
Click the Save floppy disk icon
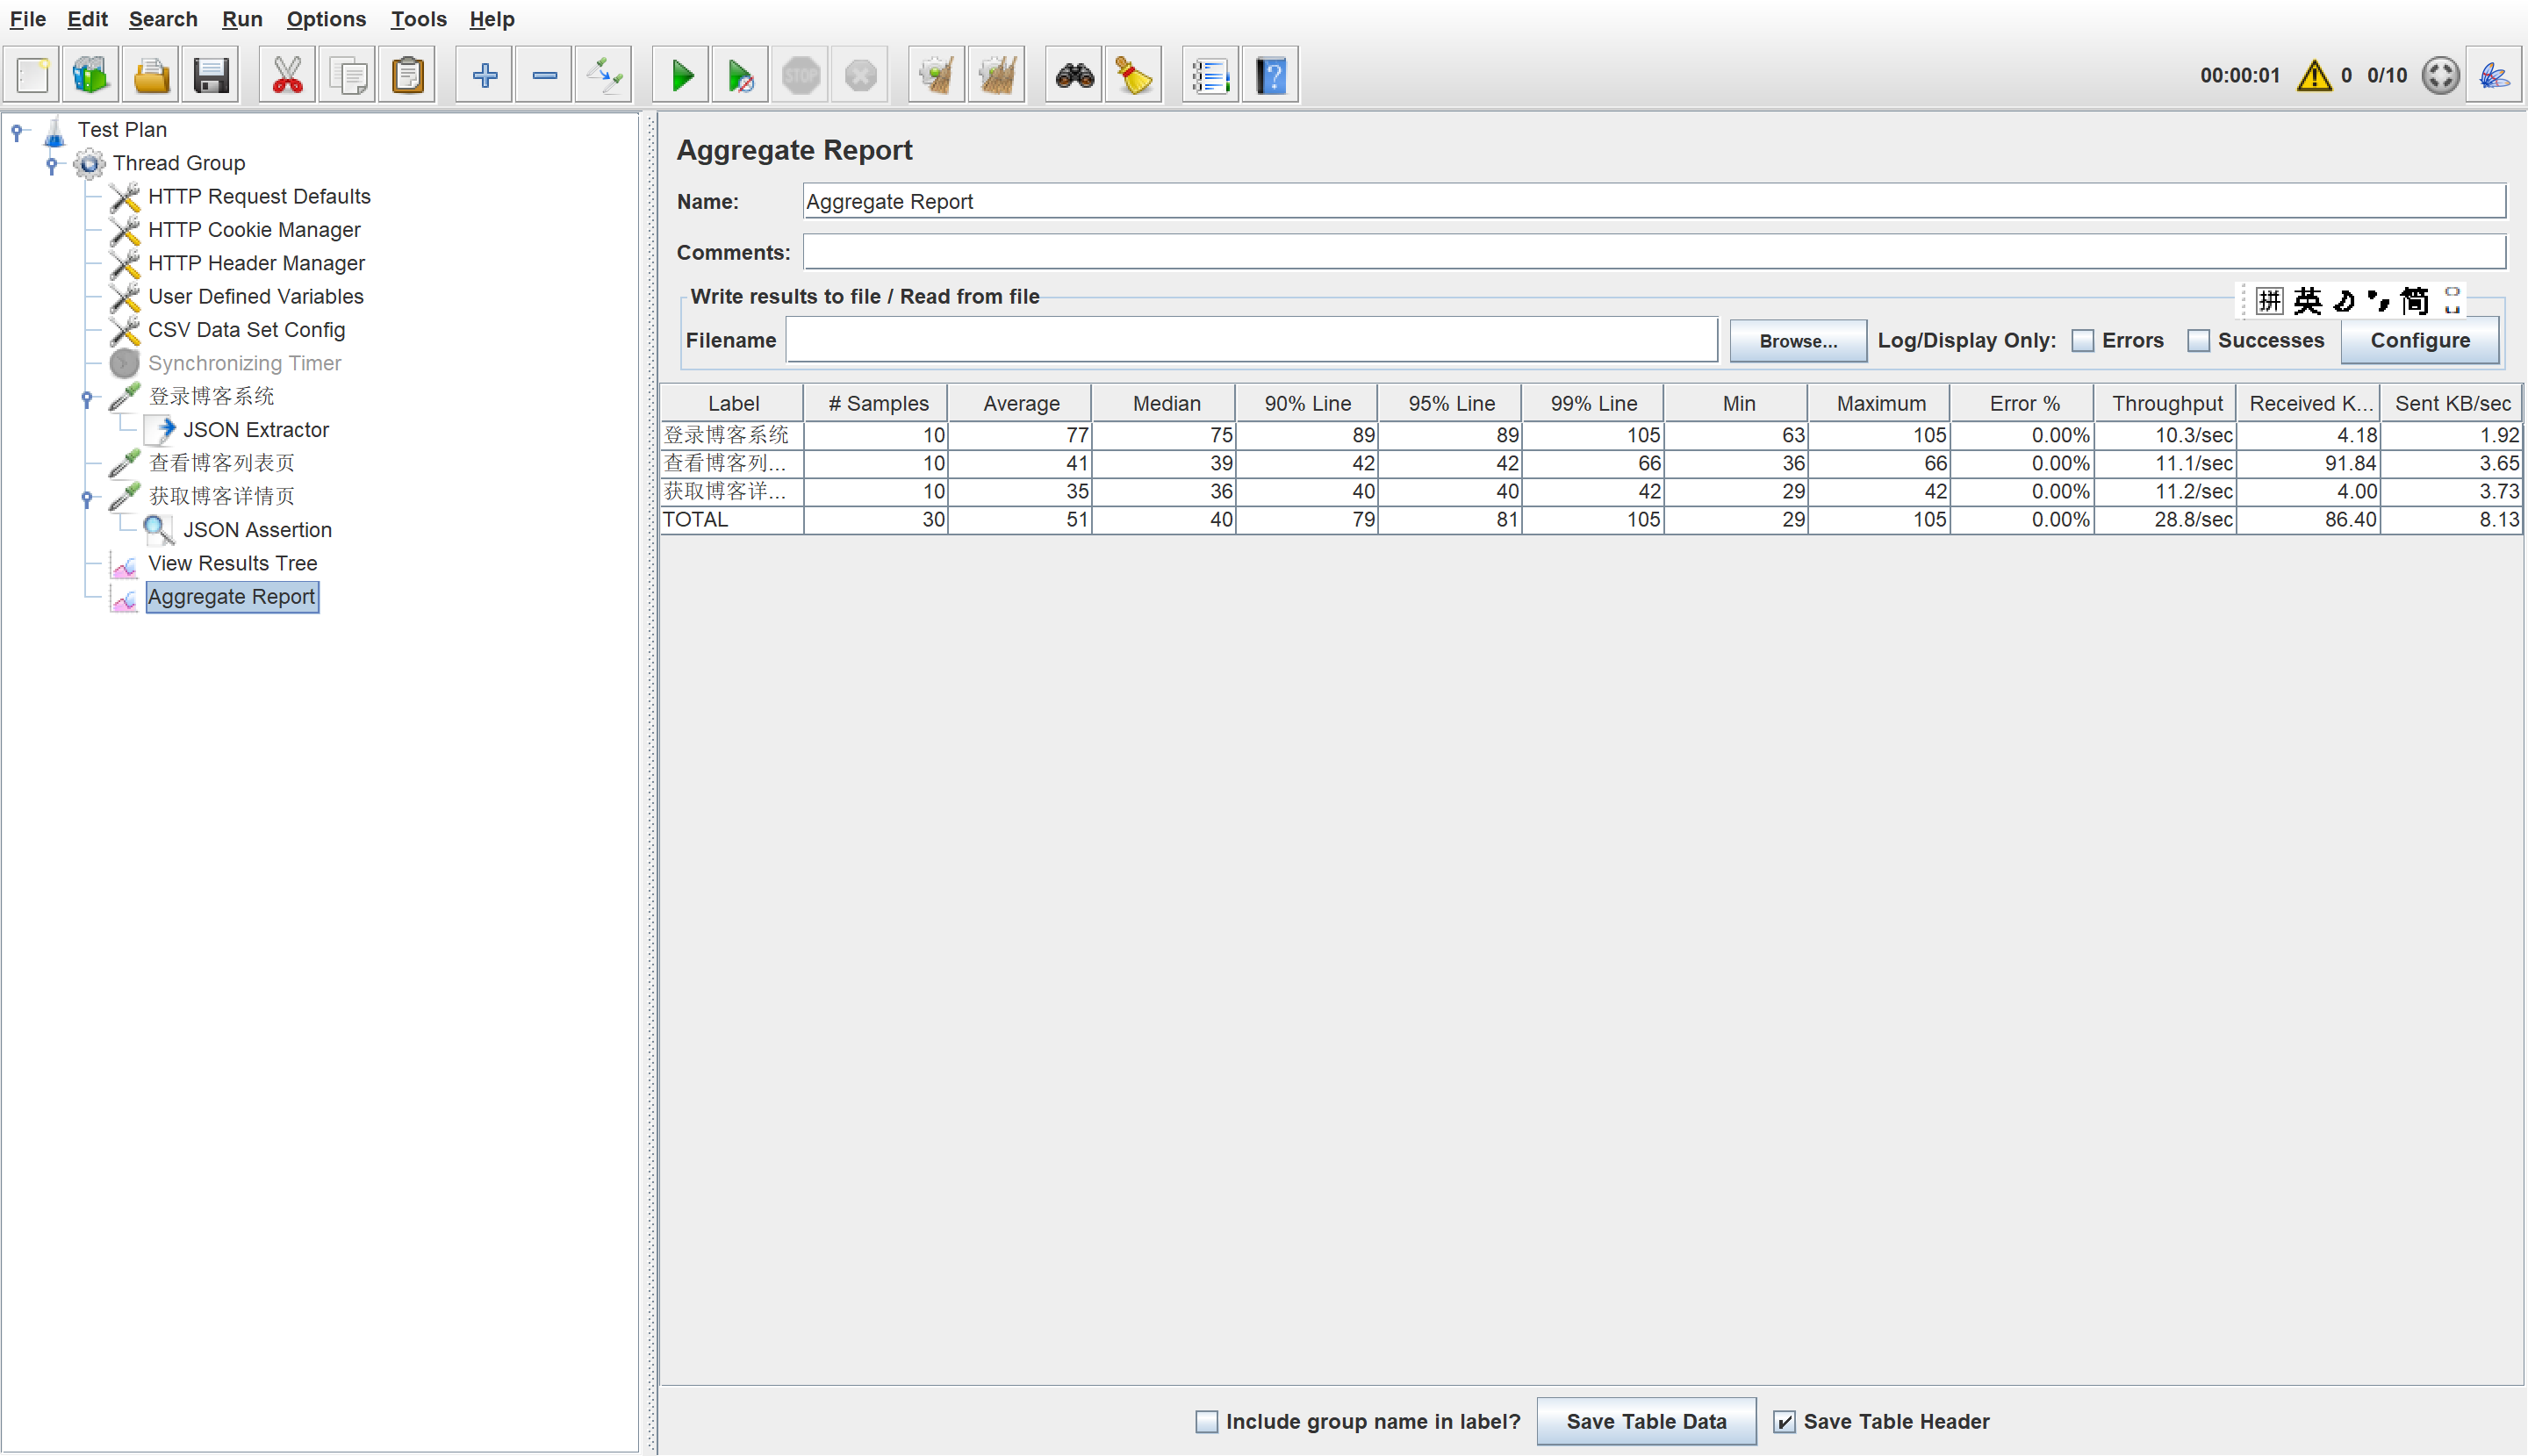click(x=211, y=75)
